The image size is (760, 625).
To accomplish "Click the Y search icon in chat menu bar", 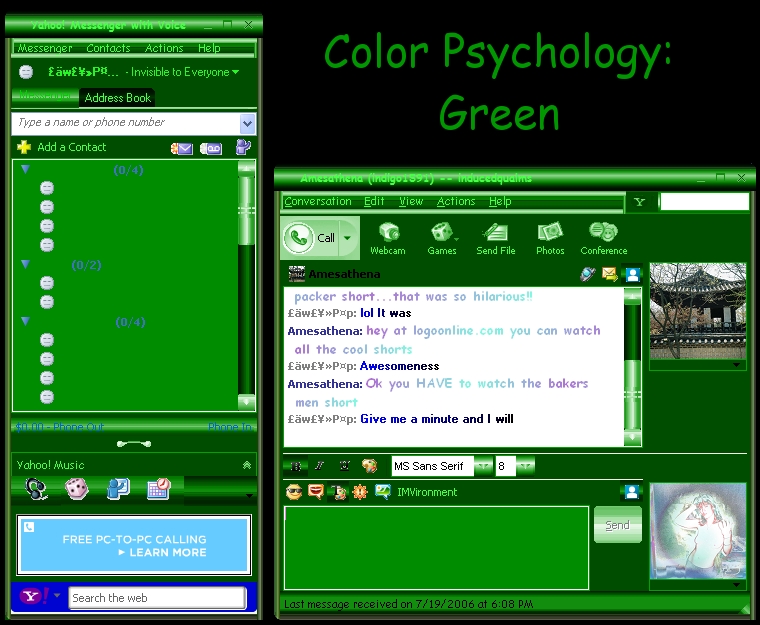I will (640, 202).
